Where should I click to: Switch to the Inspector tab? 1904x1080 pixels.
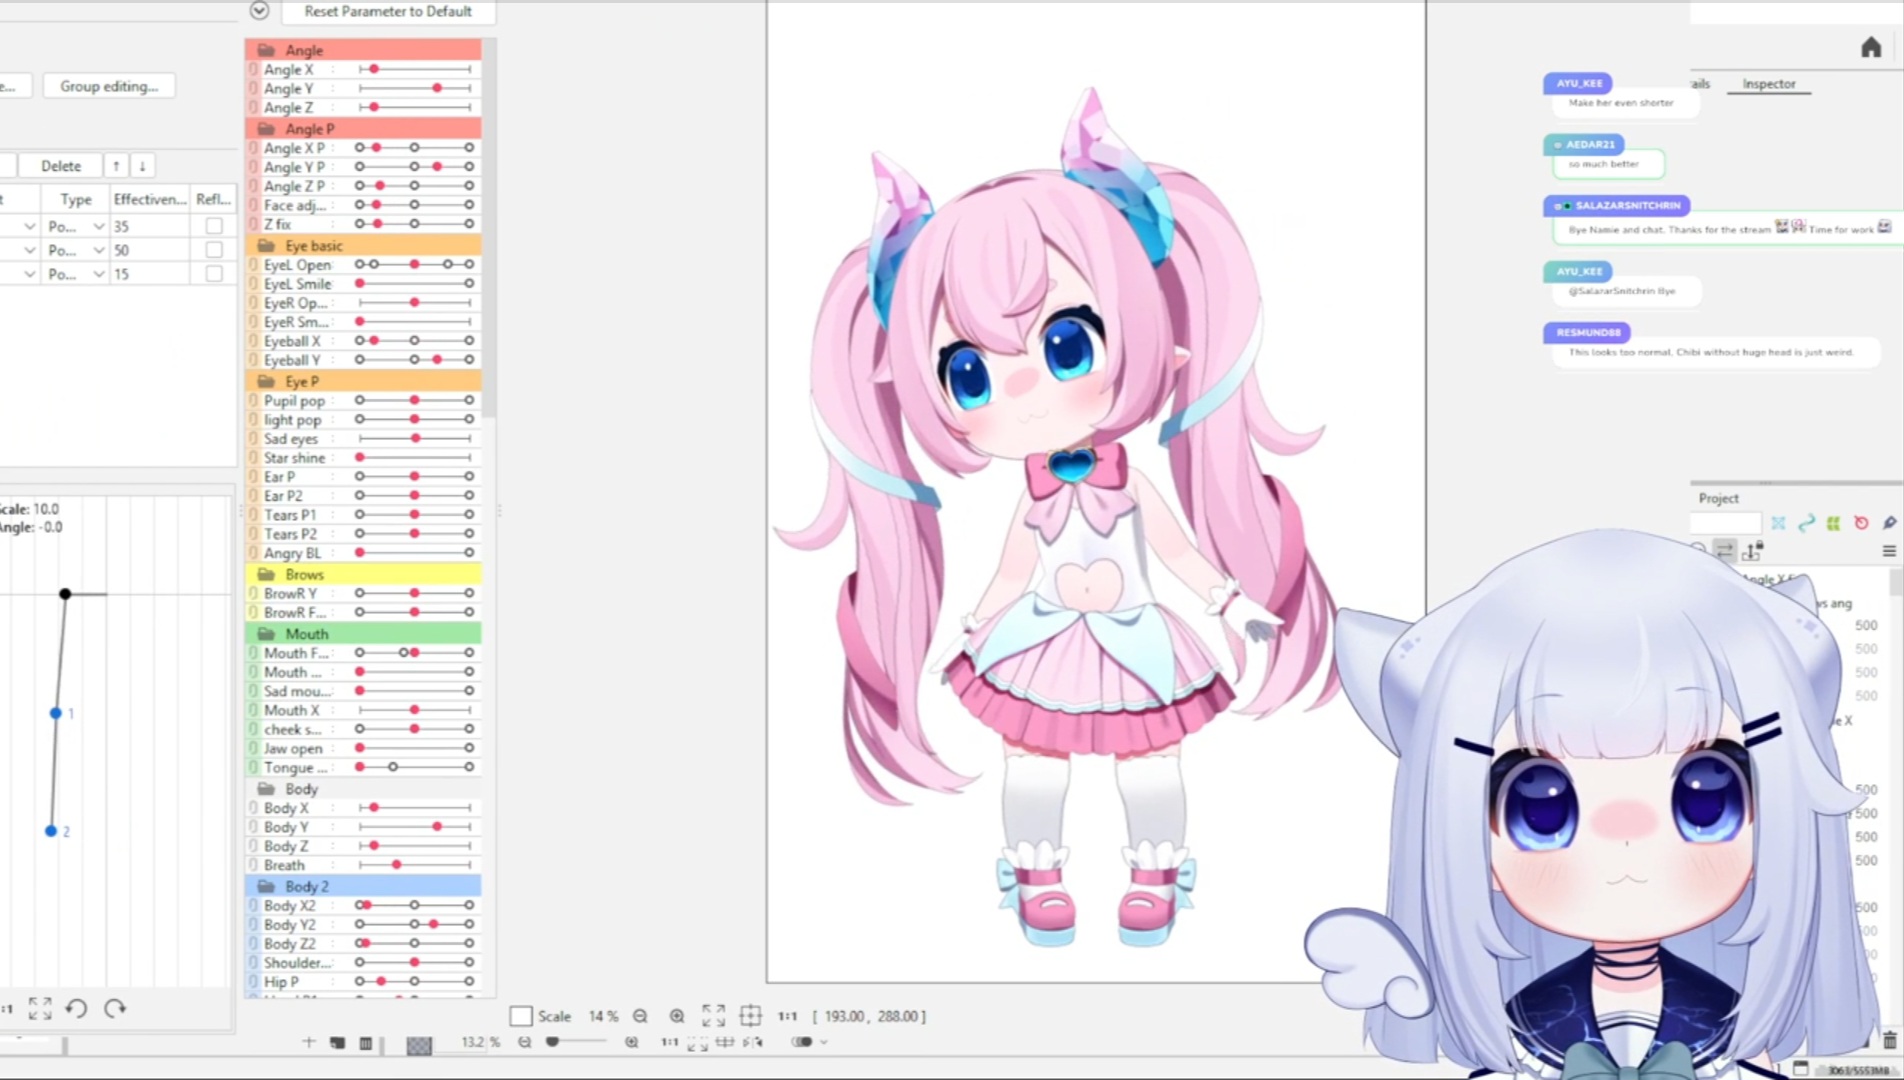pyautogui.click(x=1768, y=84)
